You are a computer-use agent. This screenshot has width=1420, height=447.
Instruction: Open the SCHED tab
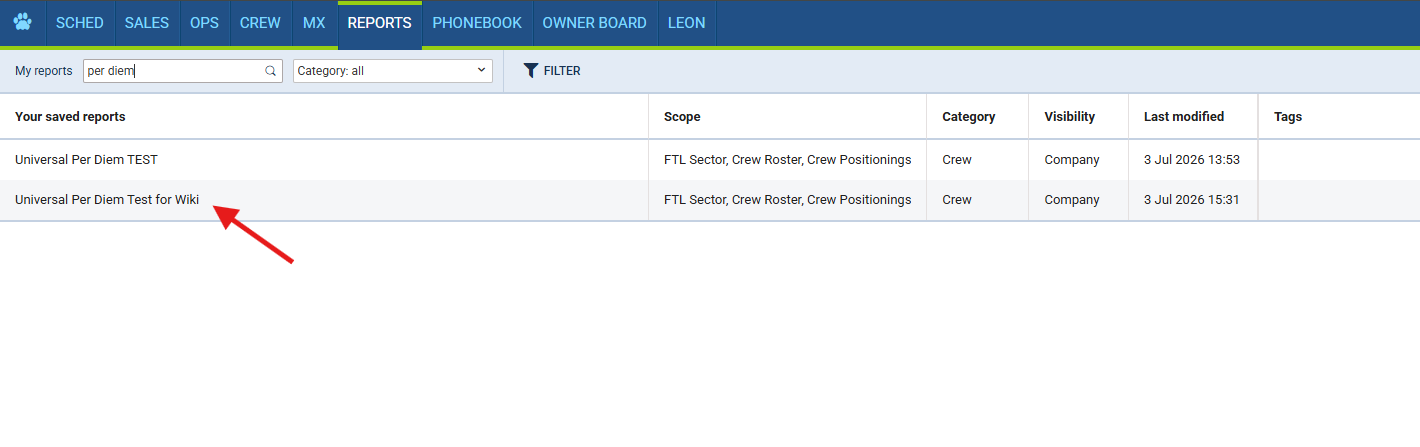(80, 23)
